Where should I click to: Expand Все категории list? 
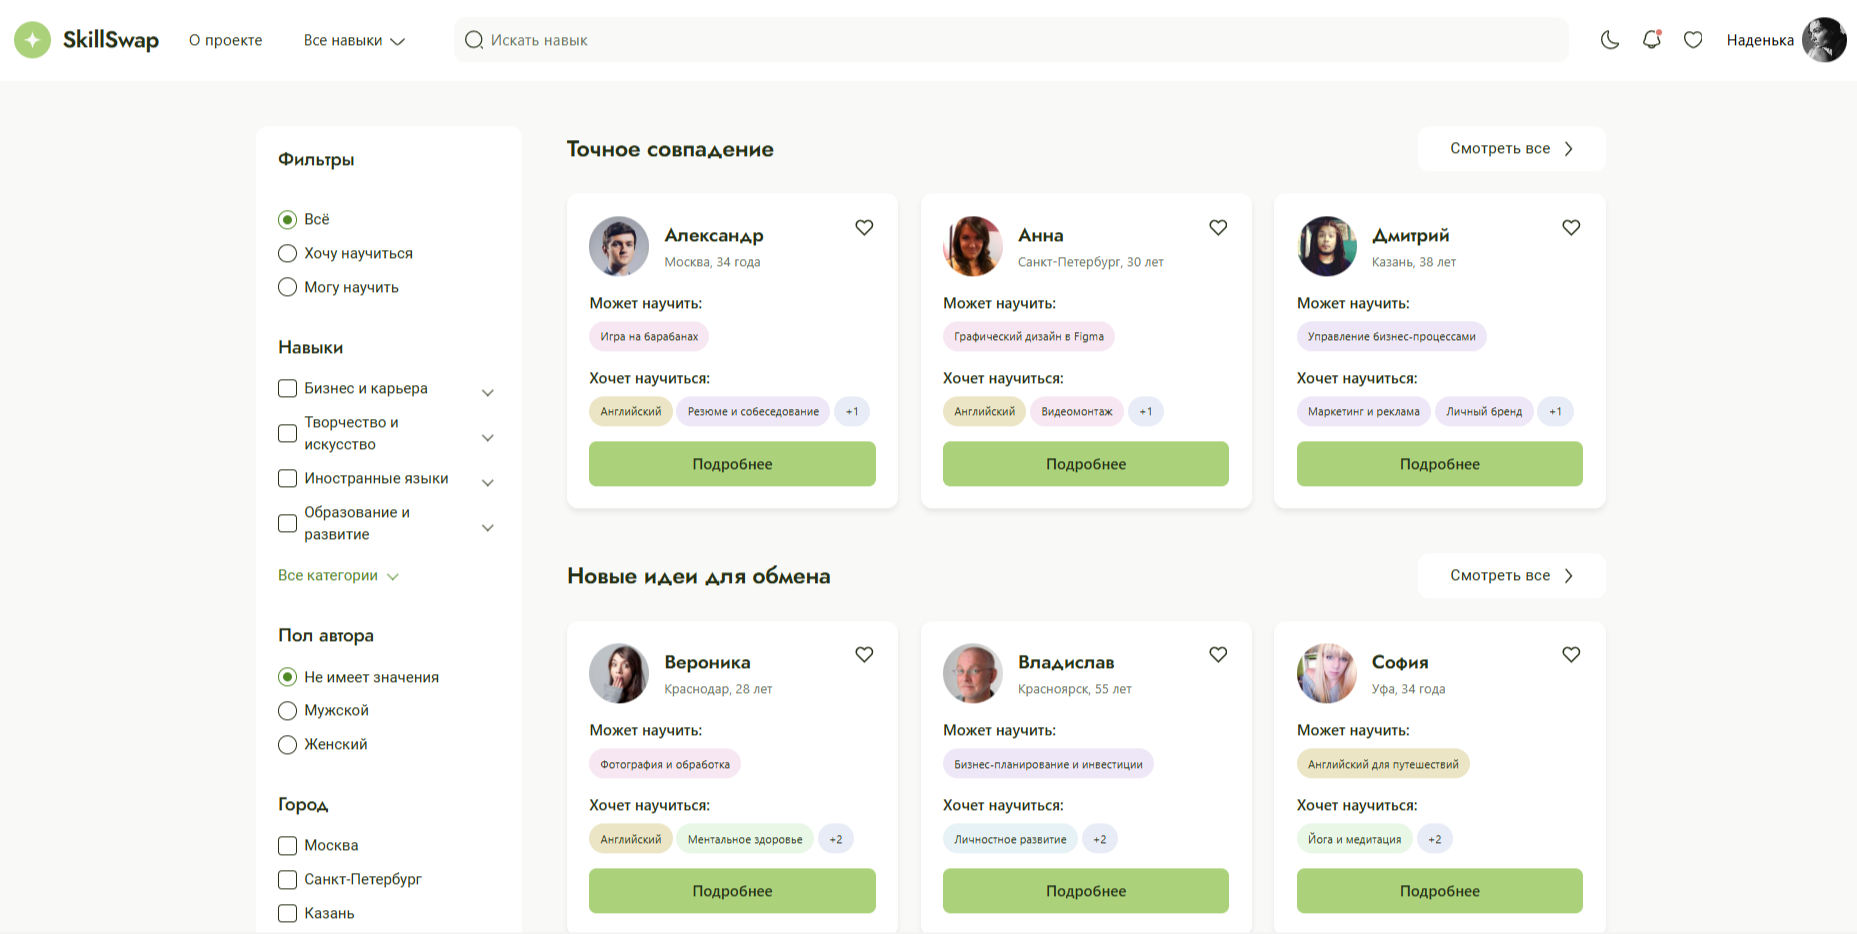(338, 575)
